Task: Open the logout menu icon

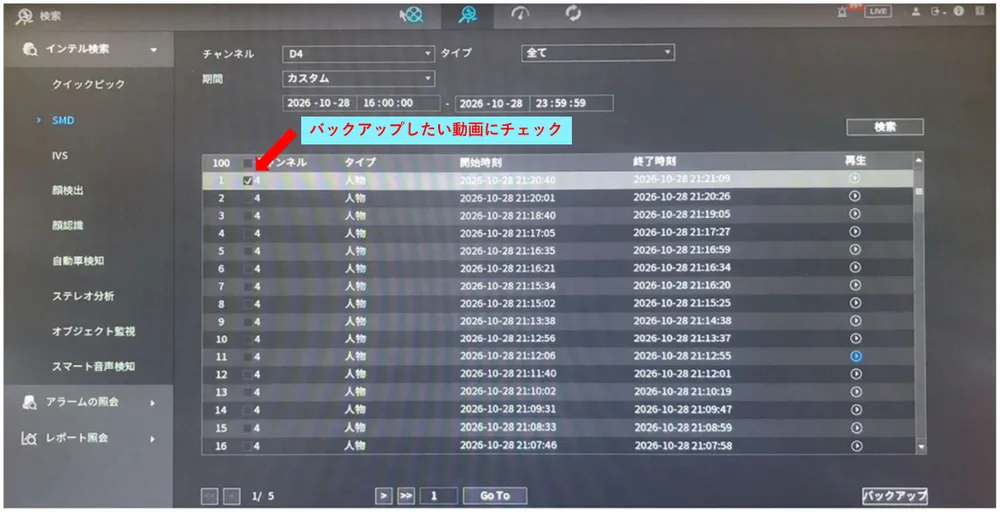Action: click(x=937, y=11)
